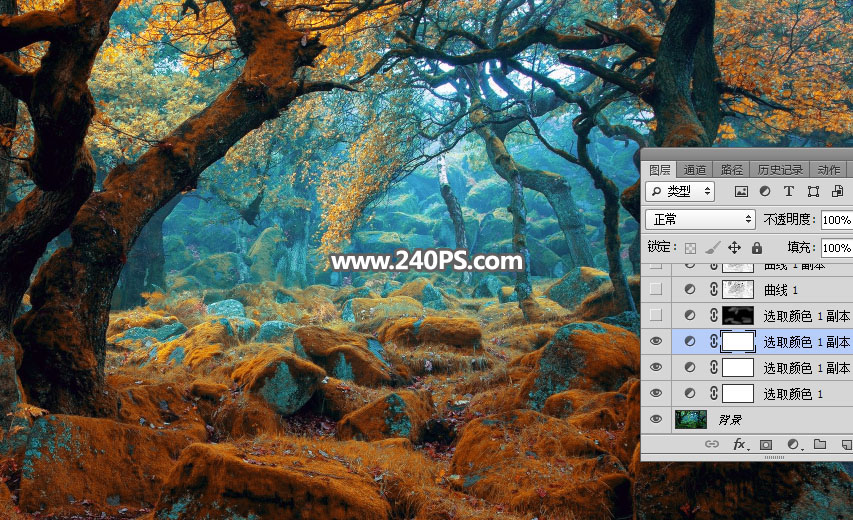
Task: Lock image pixels brush icon
Action: 712,248
